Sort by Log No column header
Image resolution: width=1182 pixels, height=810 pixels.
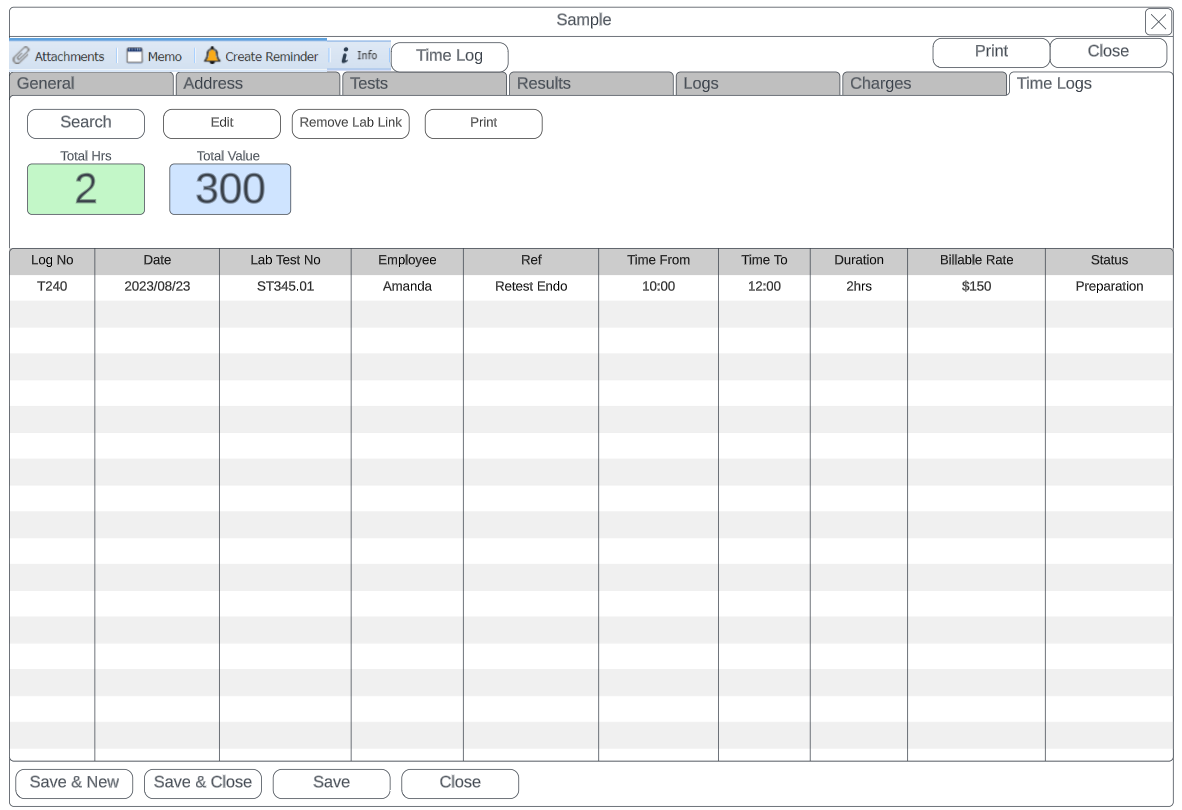(x=52, y=261)
